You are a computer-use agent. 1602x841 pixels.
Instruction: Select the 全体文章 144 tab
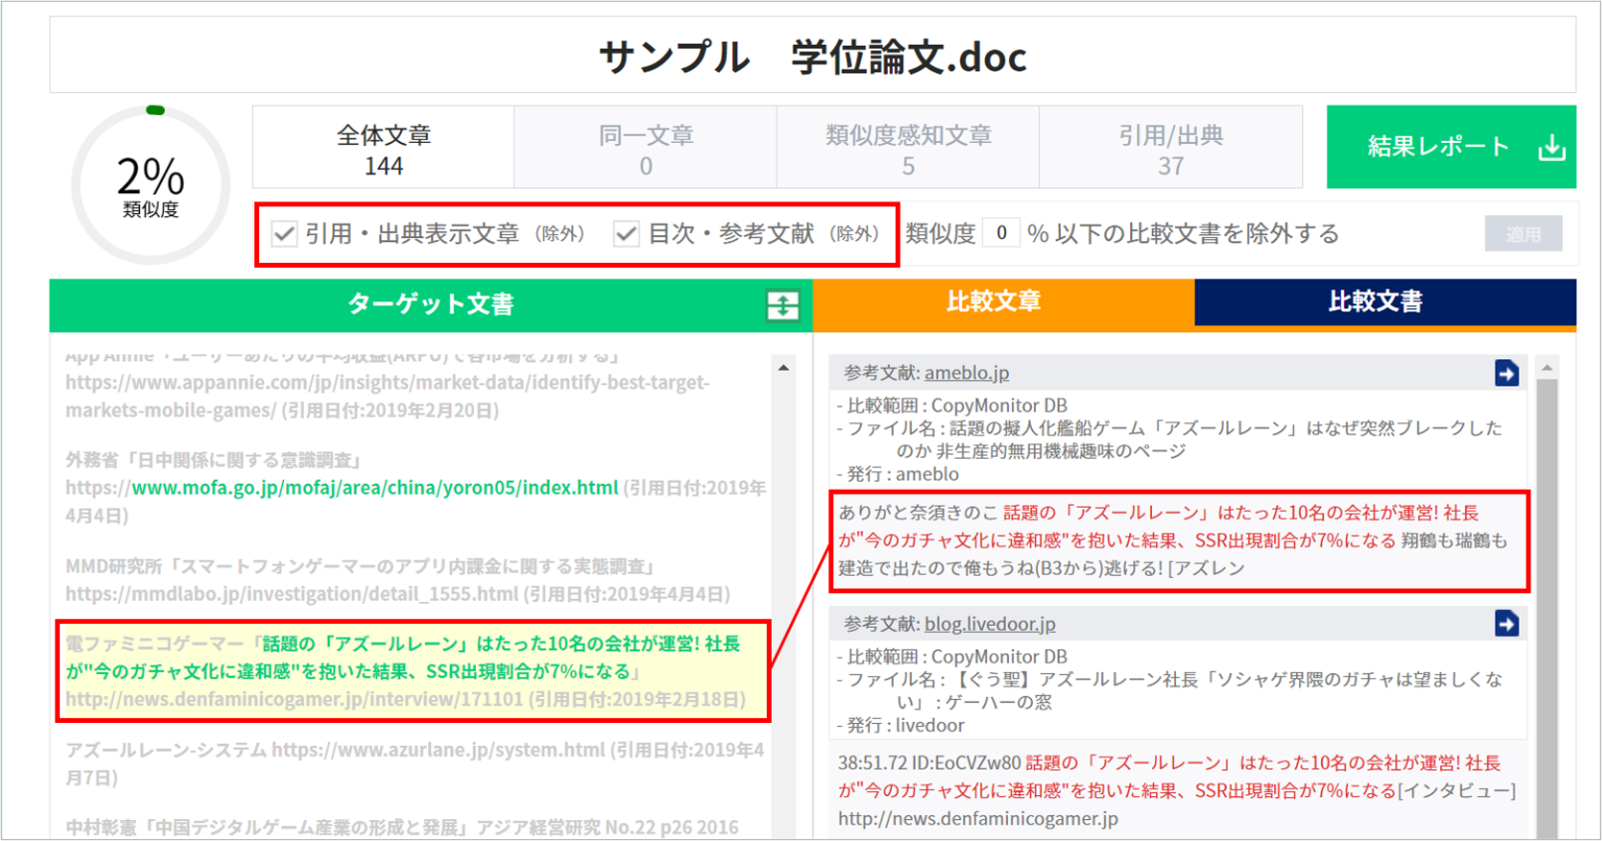tap(384, 148)
